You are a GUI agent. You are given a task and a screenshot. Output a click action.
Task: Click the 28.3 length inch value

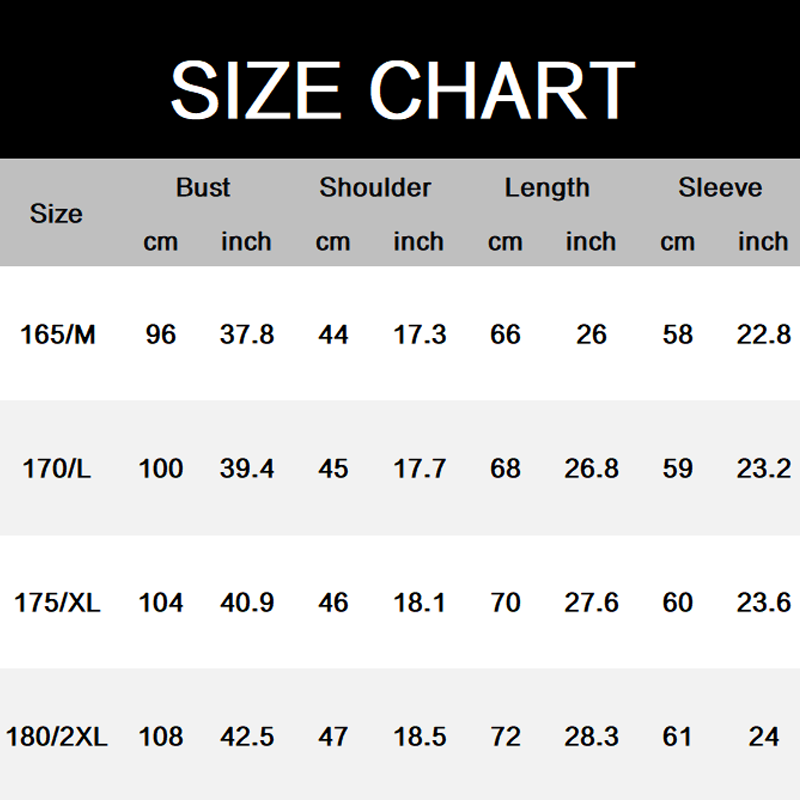(x=591, y=738)
